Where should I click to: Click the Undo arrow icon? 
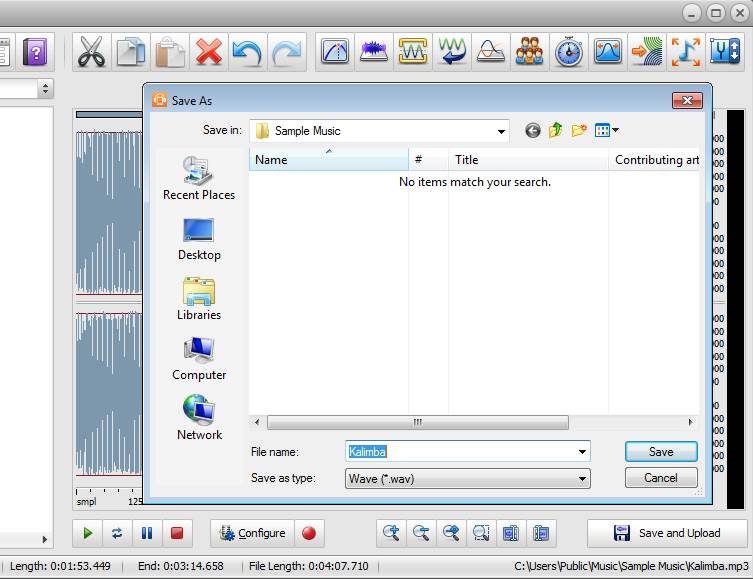coord(247,52)
